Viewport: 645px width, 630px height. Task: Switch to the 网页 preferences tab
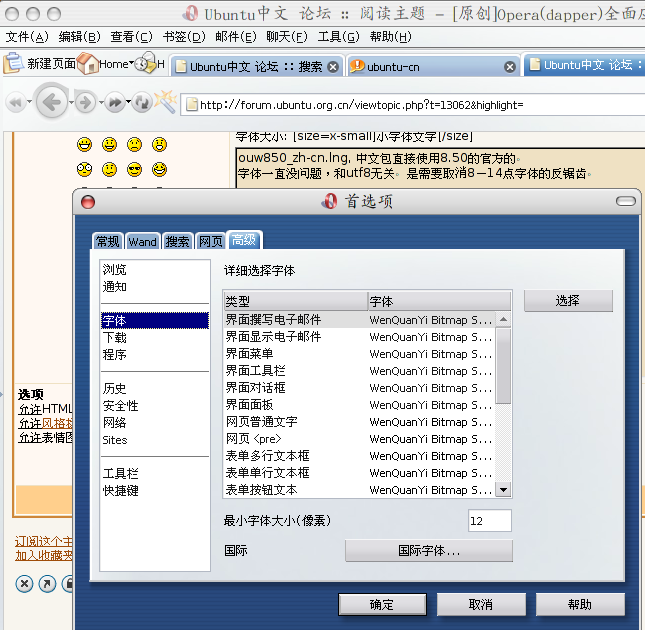[x=211, y=241]
